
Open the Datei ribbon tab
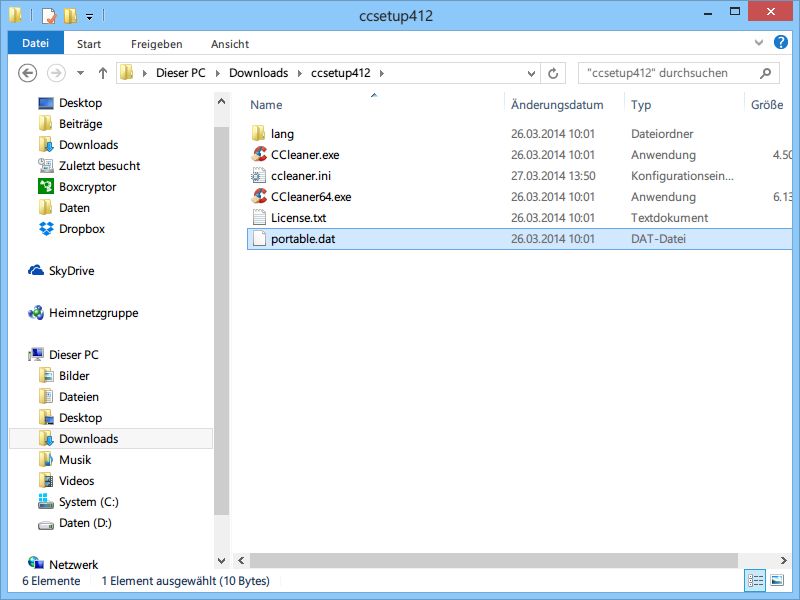36,43
